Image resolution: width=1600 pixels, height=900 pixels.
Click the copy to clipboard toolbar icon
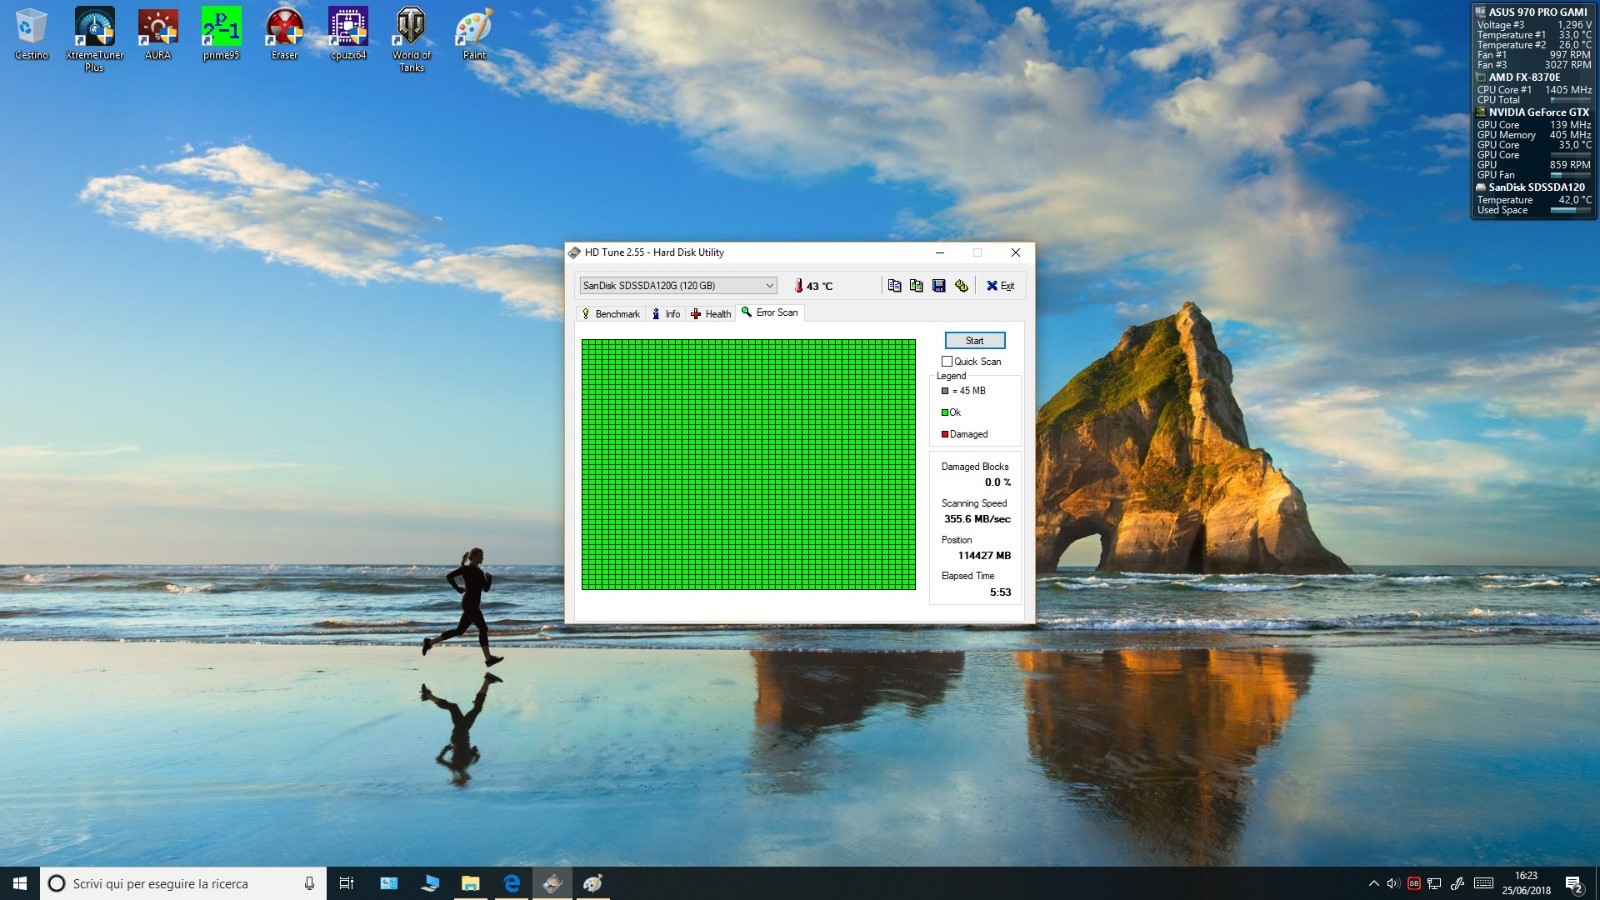pyautogui.click(x=894, y=286)
